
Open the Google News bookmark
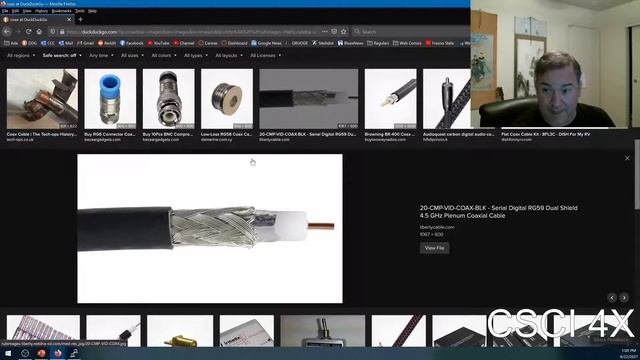(267, 43)
